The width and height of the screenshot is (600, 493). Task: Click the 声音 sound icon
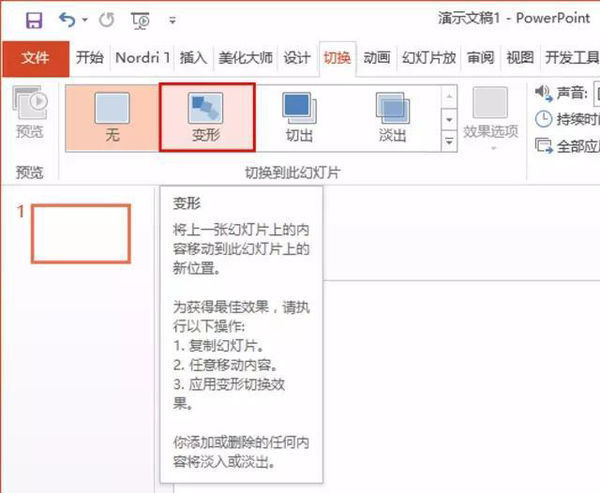pos(543,93)
